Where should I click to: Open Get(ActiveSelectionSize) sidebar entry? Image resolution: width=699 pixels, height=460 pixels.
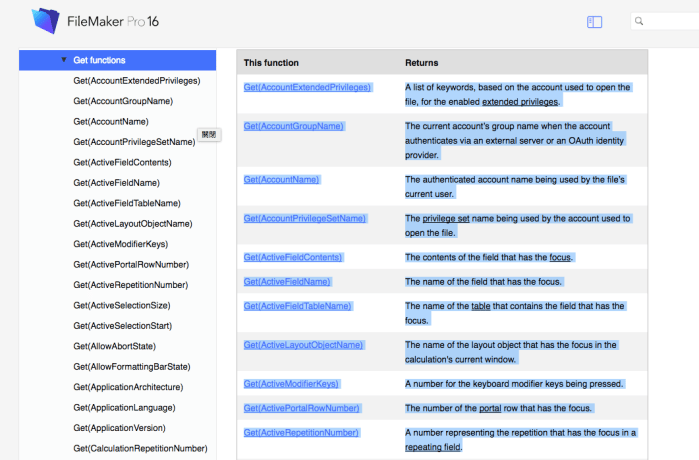tap(121, 305)
